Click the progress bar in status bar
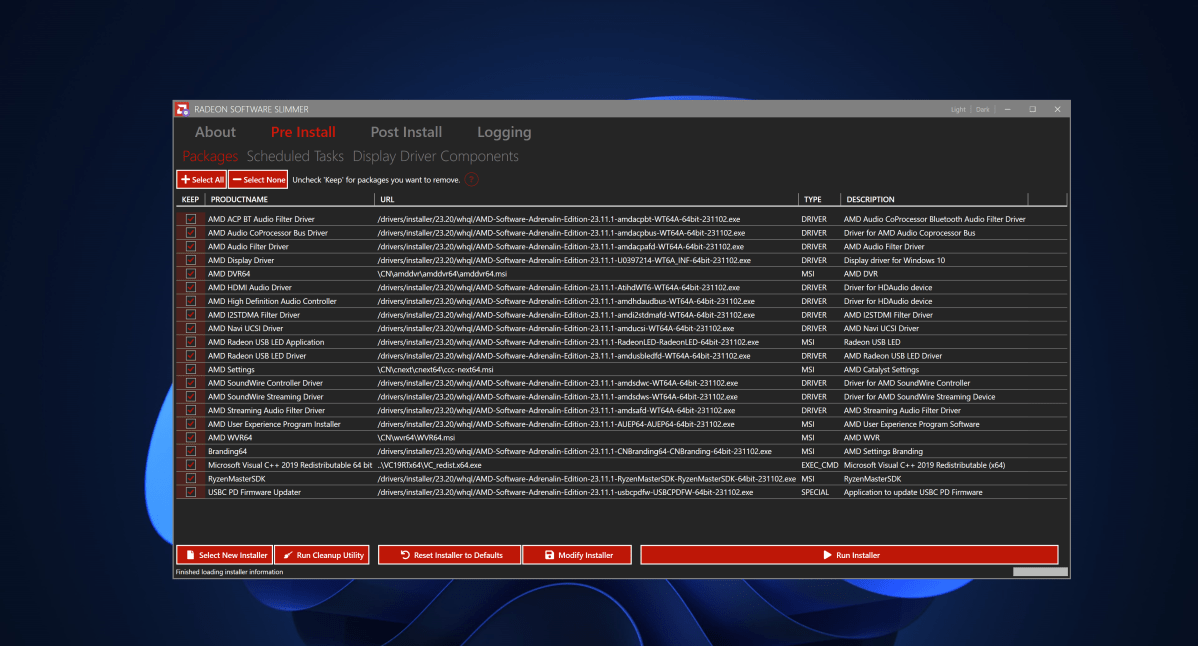Screen dimensions: 1198x646 click(1040, 572)
